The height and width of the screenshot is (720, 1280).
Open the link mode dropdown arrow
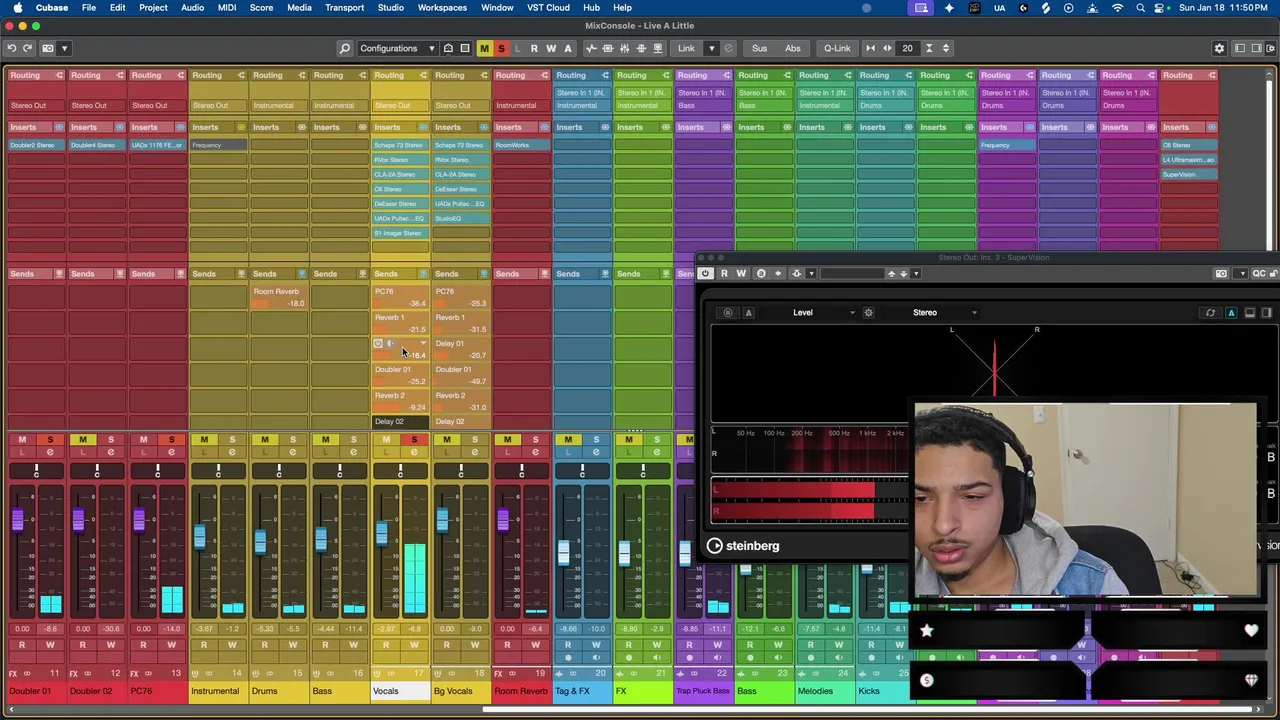(x=711, y=48)
